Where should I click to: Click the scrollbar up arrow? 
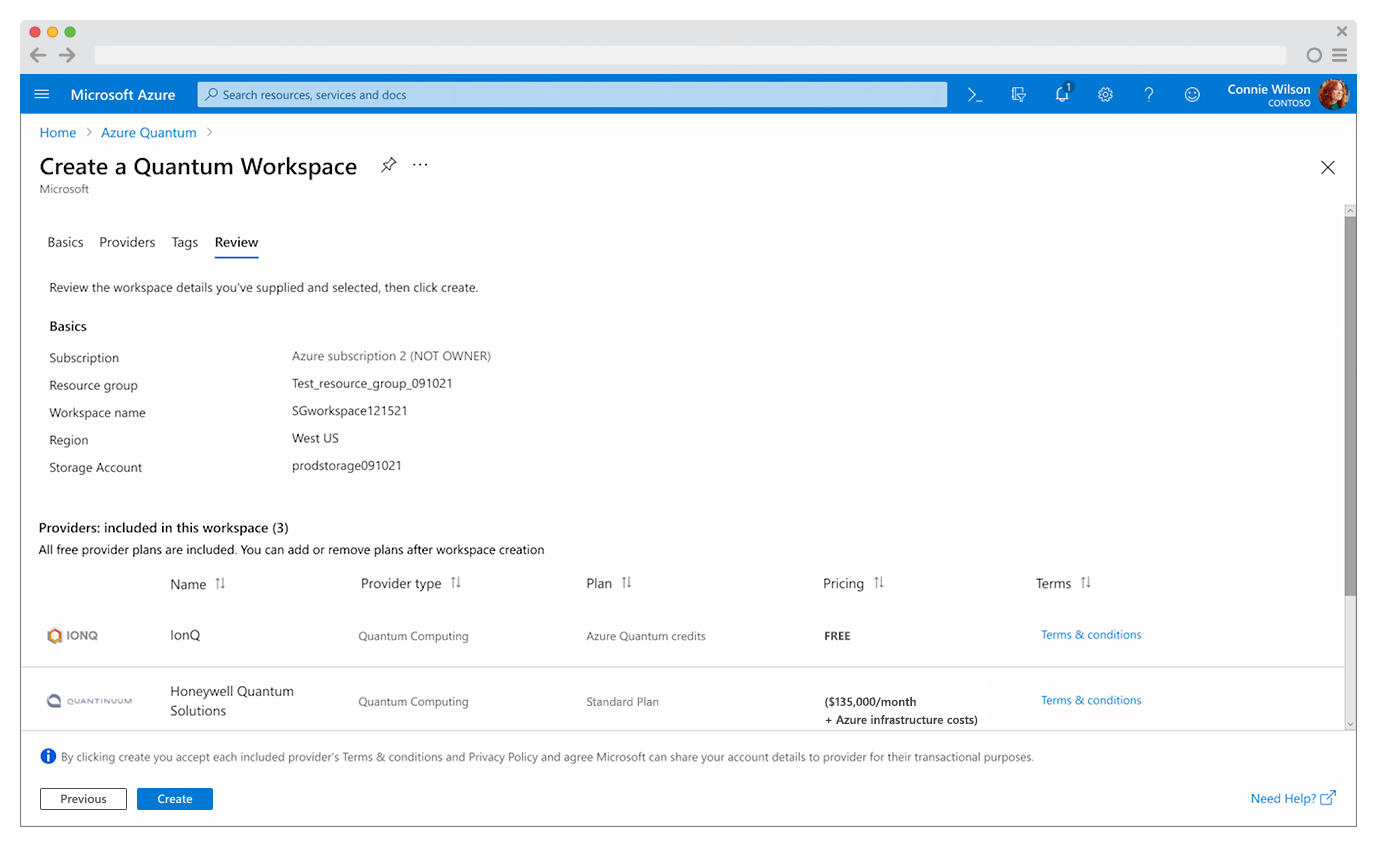[1350, 211]
